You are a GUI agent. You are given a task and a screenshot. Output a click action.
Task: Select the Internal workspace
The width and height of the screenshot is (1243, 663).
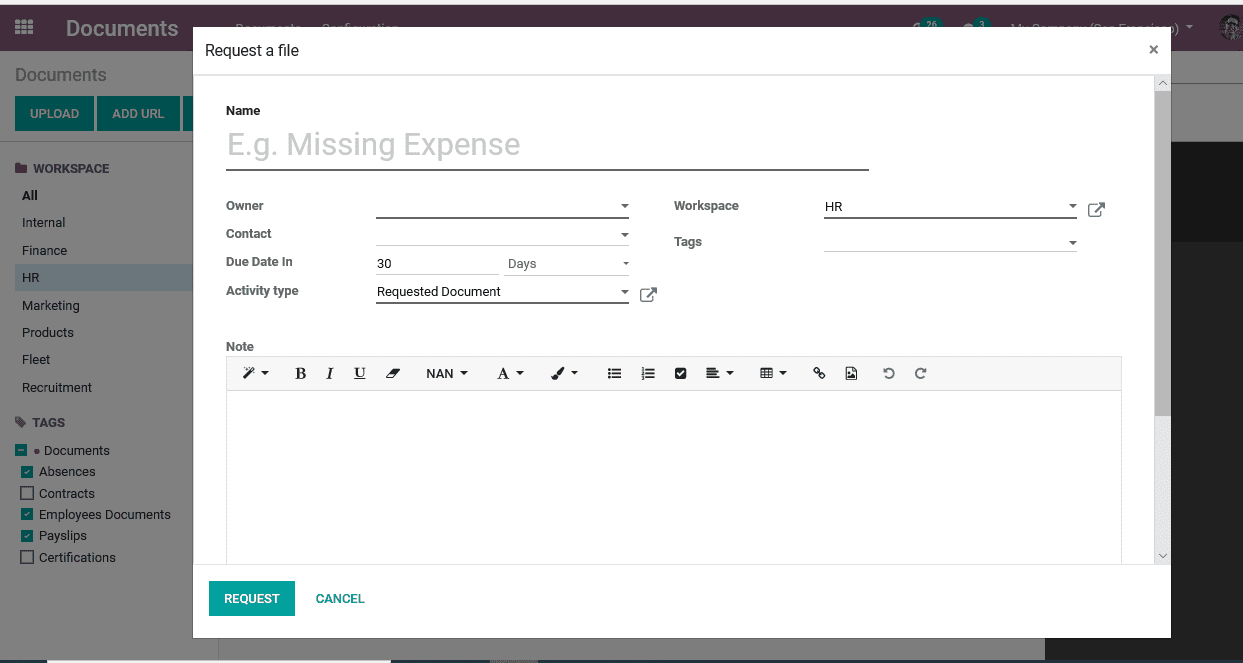44,223
